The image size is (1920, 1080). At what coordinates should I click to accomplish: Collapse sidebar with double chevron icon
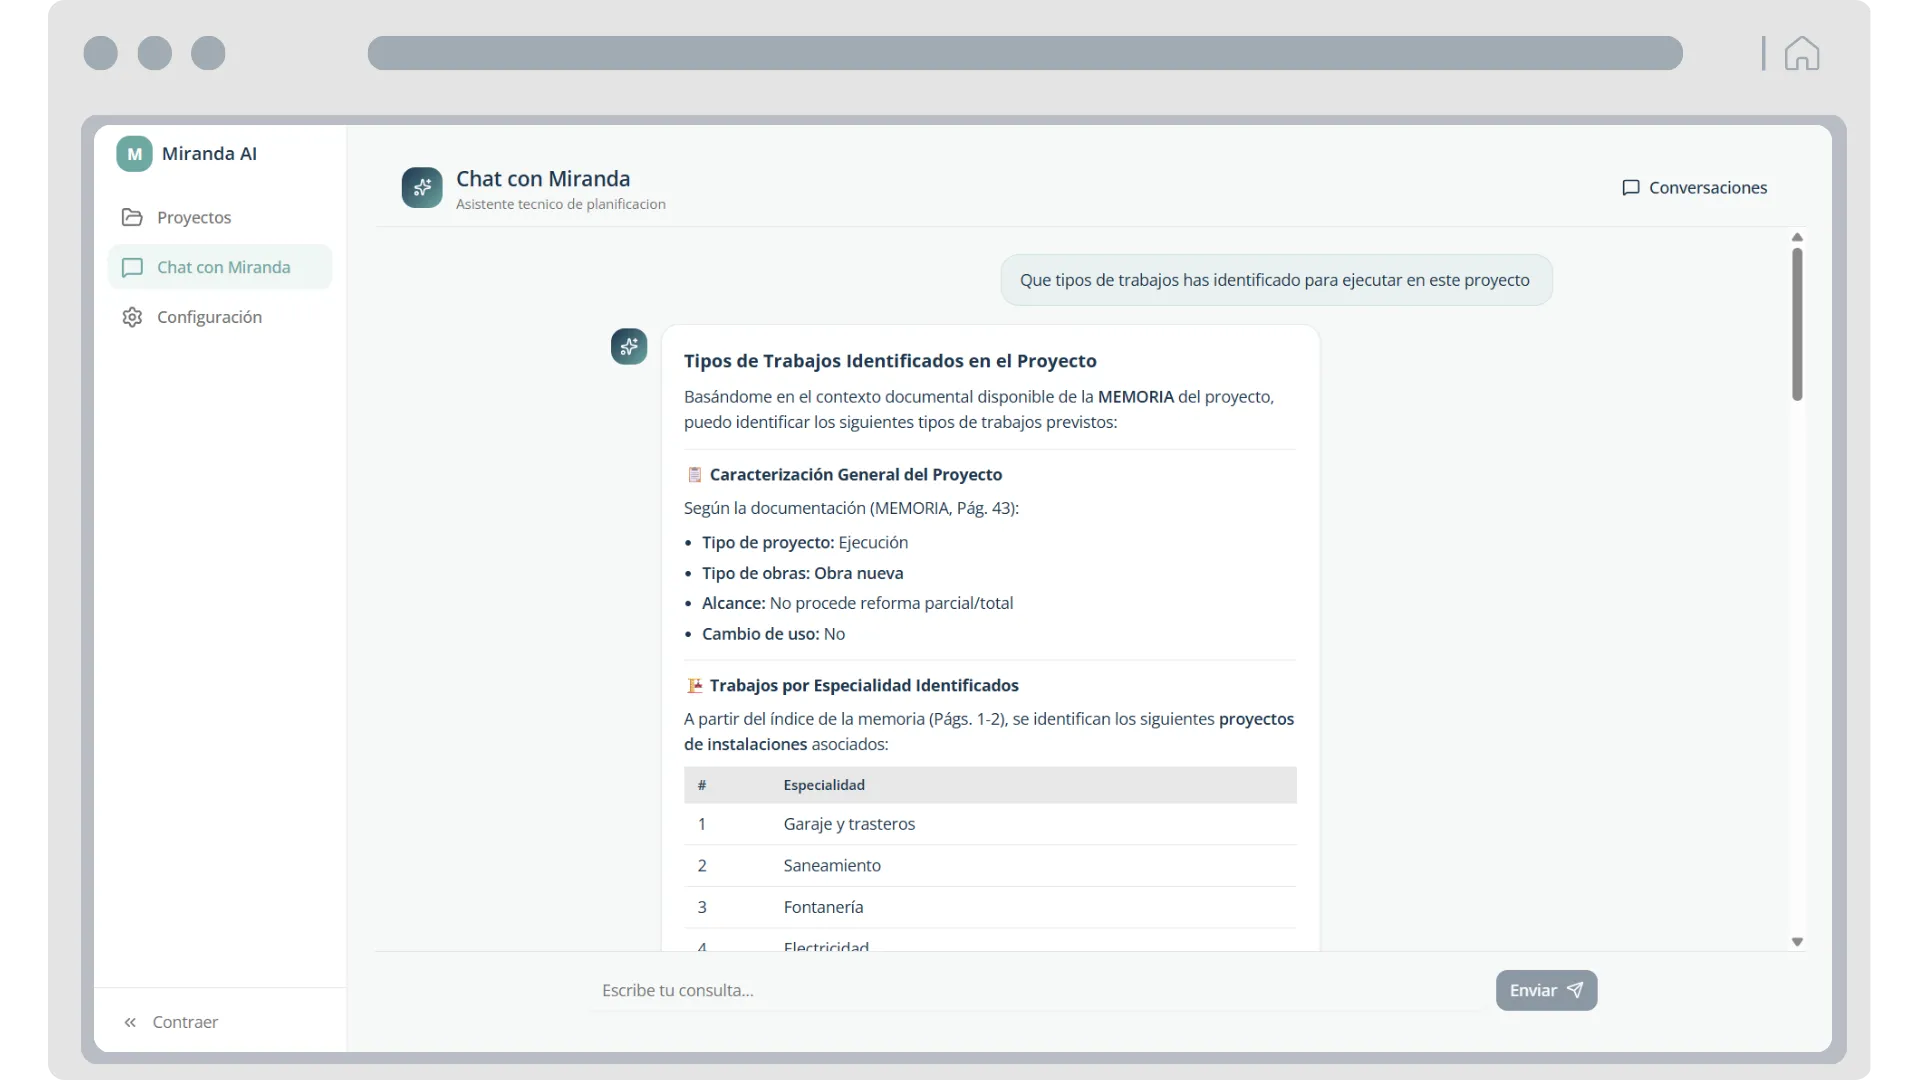[x=130, y=1022]
